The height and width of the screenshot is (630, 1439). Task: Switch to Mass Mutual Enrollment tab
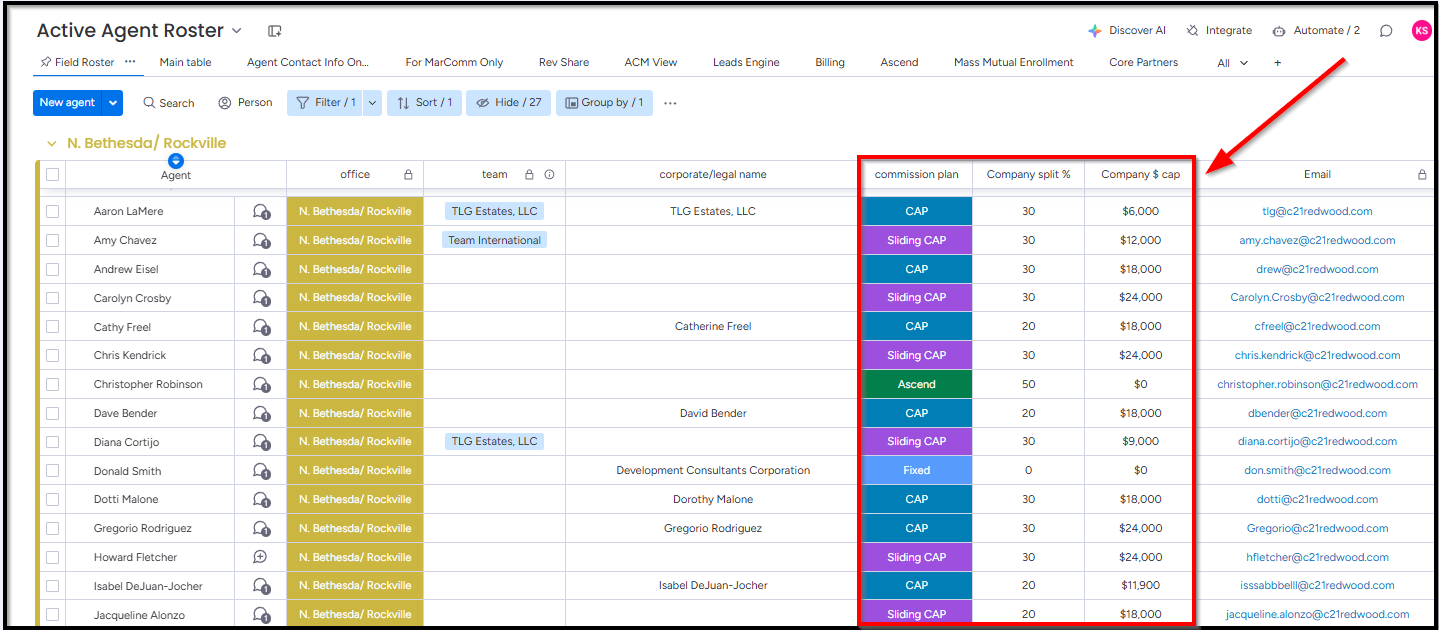pos(1014,62)
